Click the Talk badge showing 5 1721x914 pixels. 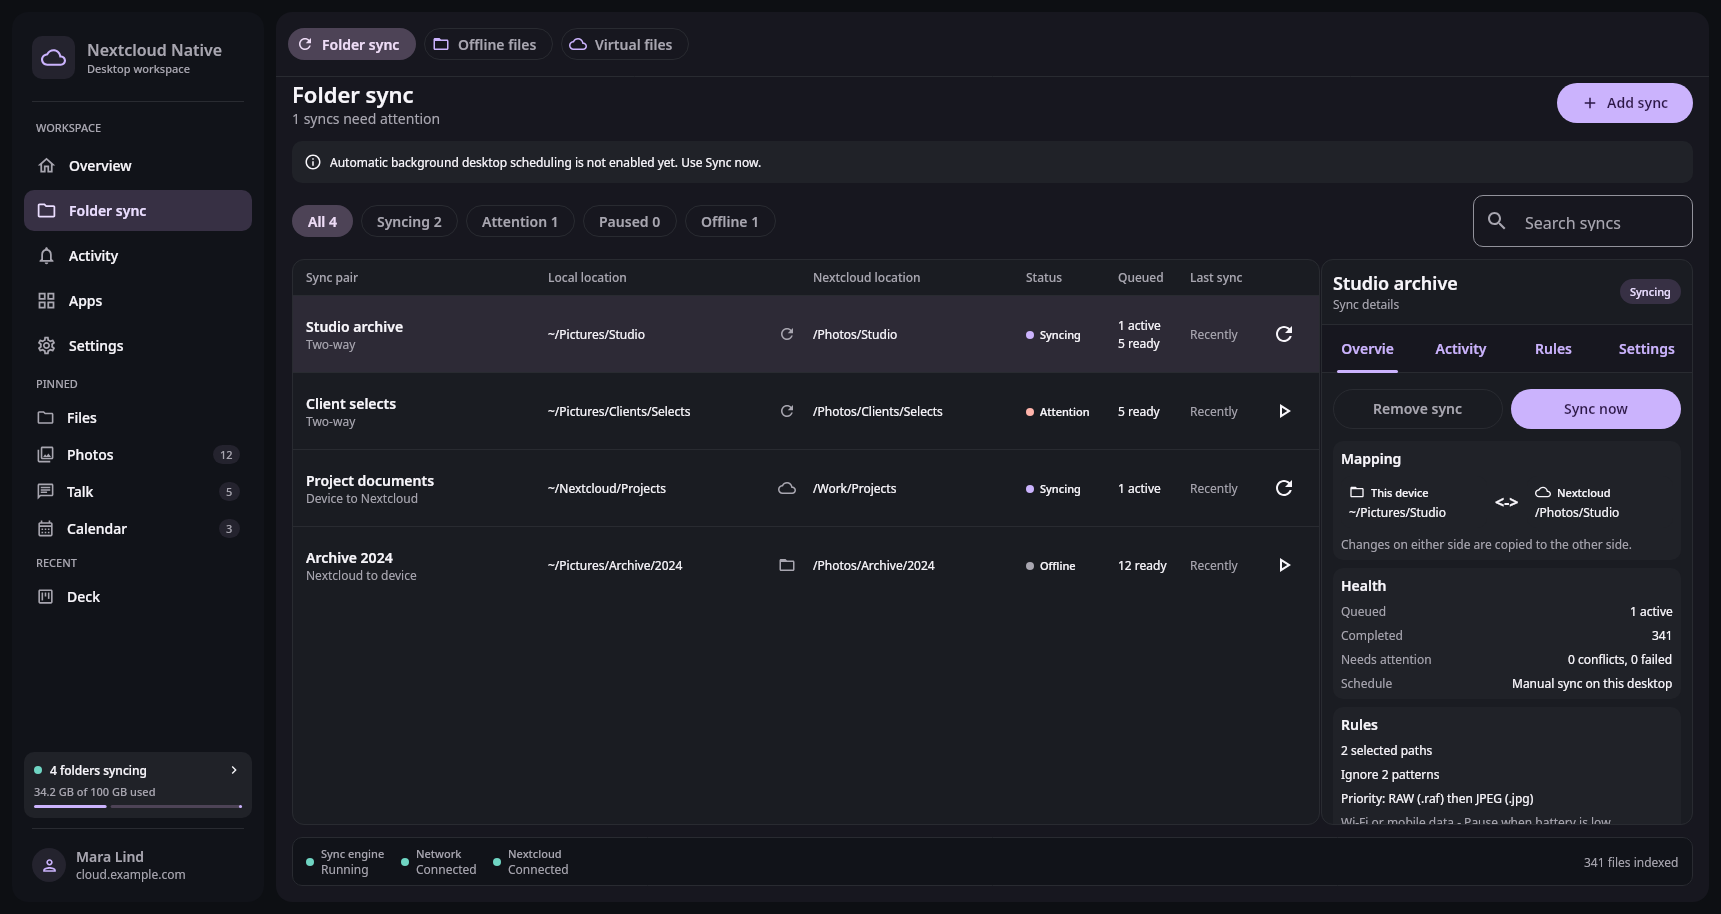229,492
